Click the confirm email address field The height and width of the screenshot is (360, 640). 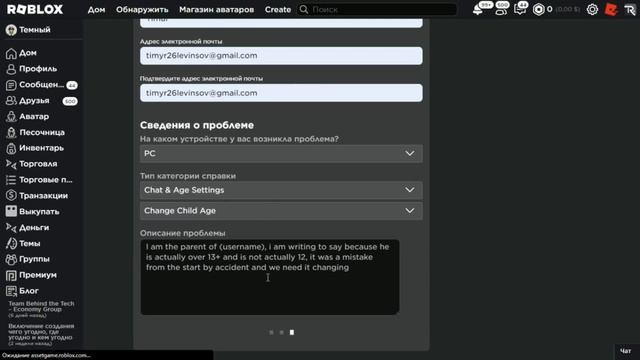tap(281, 93)
